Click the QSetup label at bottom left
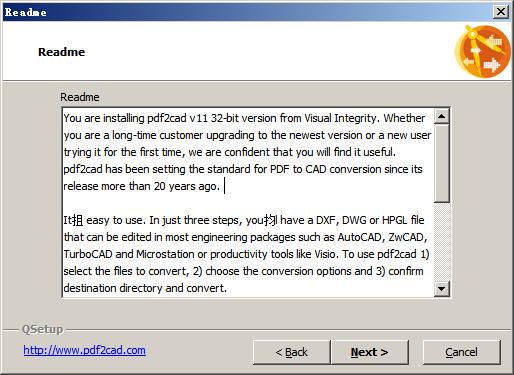The image size is (514, 375). [42, 329]
